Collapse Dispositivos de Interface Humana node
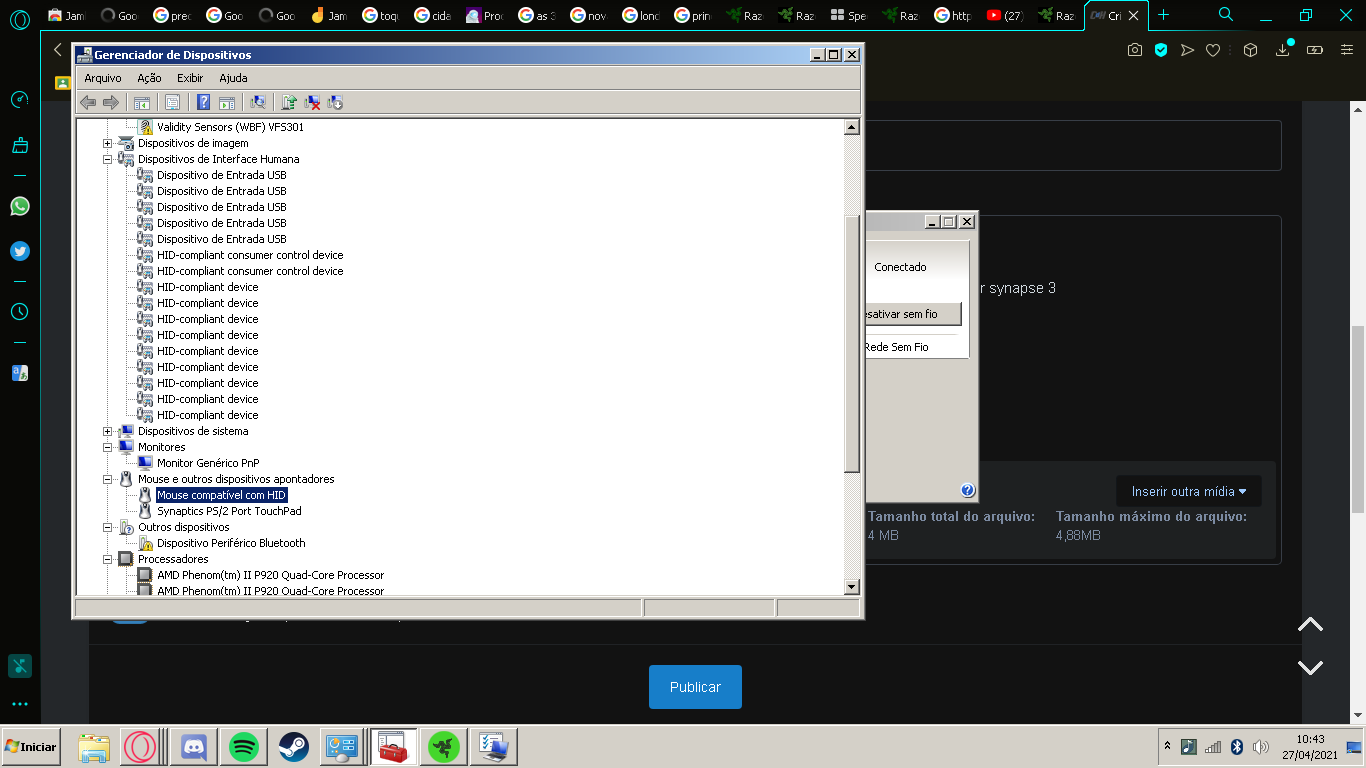The height and width of the screenshot is (768, 1366). coord(108,159)
